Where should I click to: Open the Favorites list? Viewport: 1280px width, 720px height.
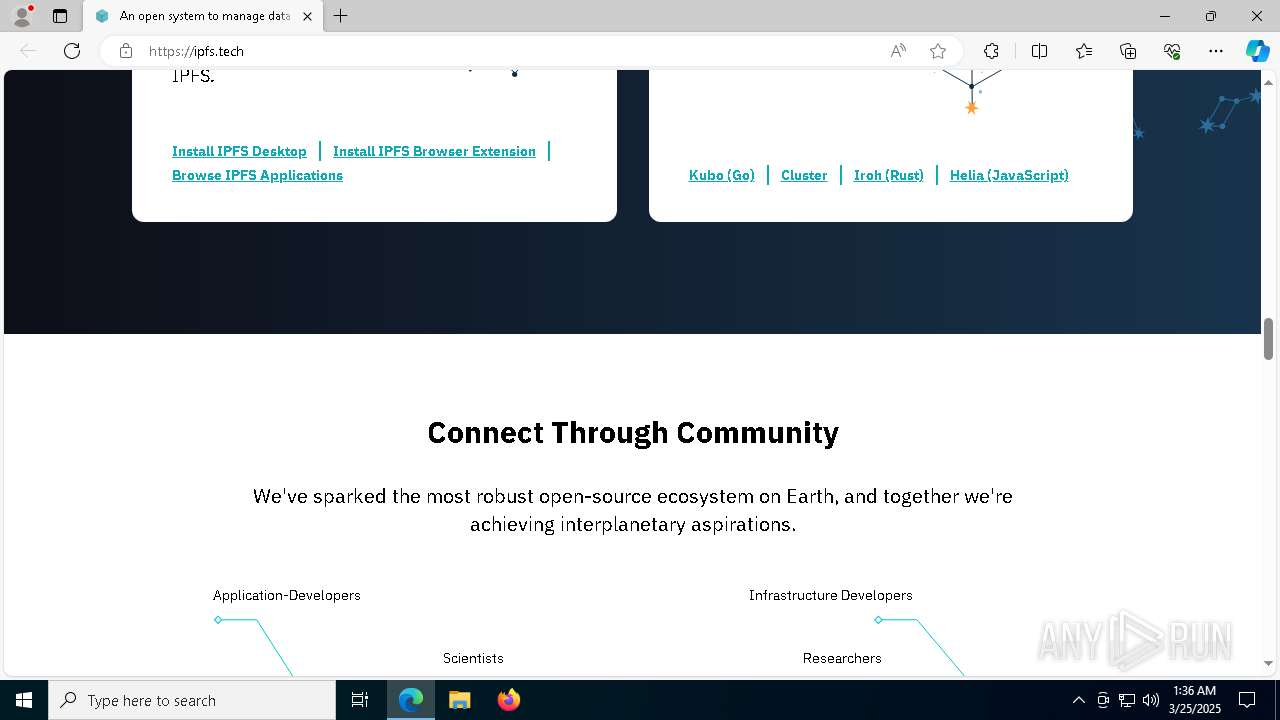coord(1084,51)
